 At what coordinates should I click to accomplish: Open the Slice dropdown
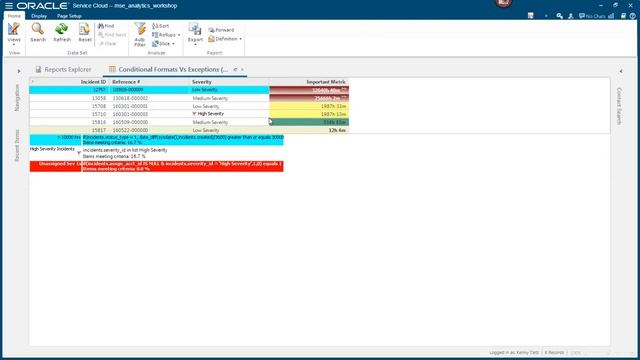tap(163, 43)
